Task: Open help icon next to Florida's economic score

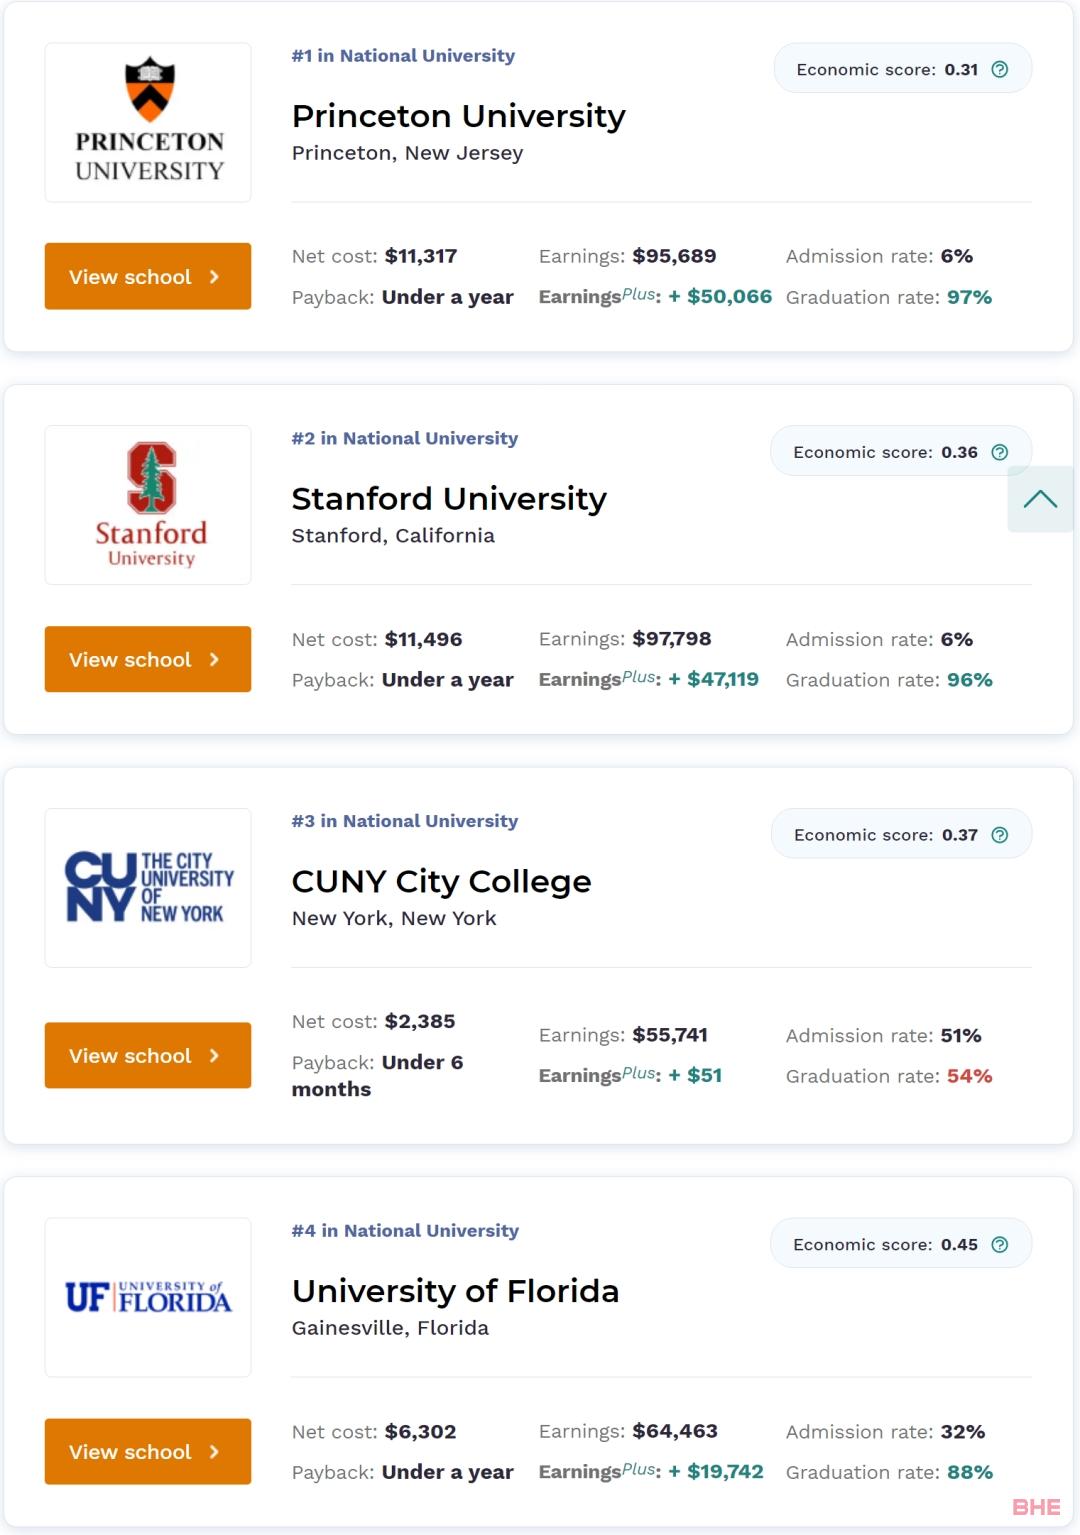Action: click(999, 1244)
